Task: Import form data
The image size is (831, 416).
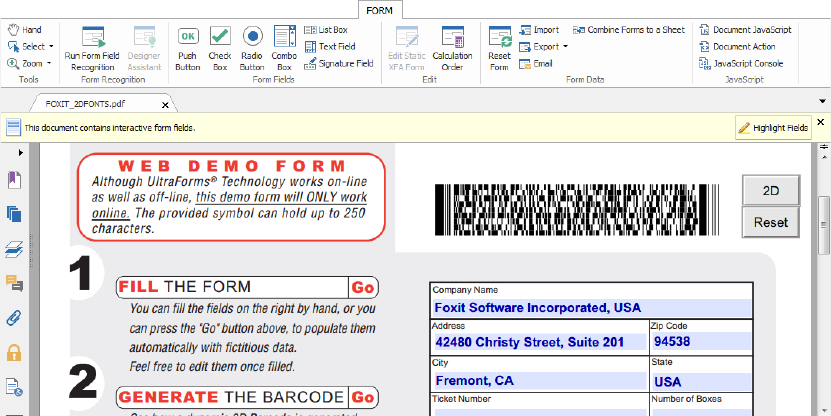Action: point(539,30)
